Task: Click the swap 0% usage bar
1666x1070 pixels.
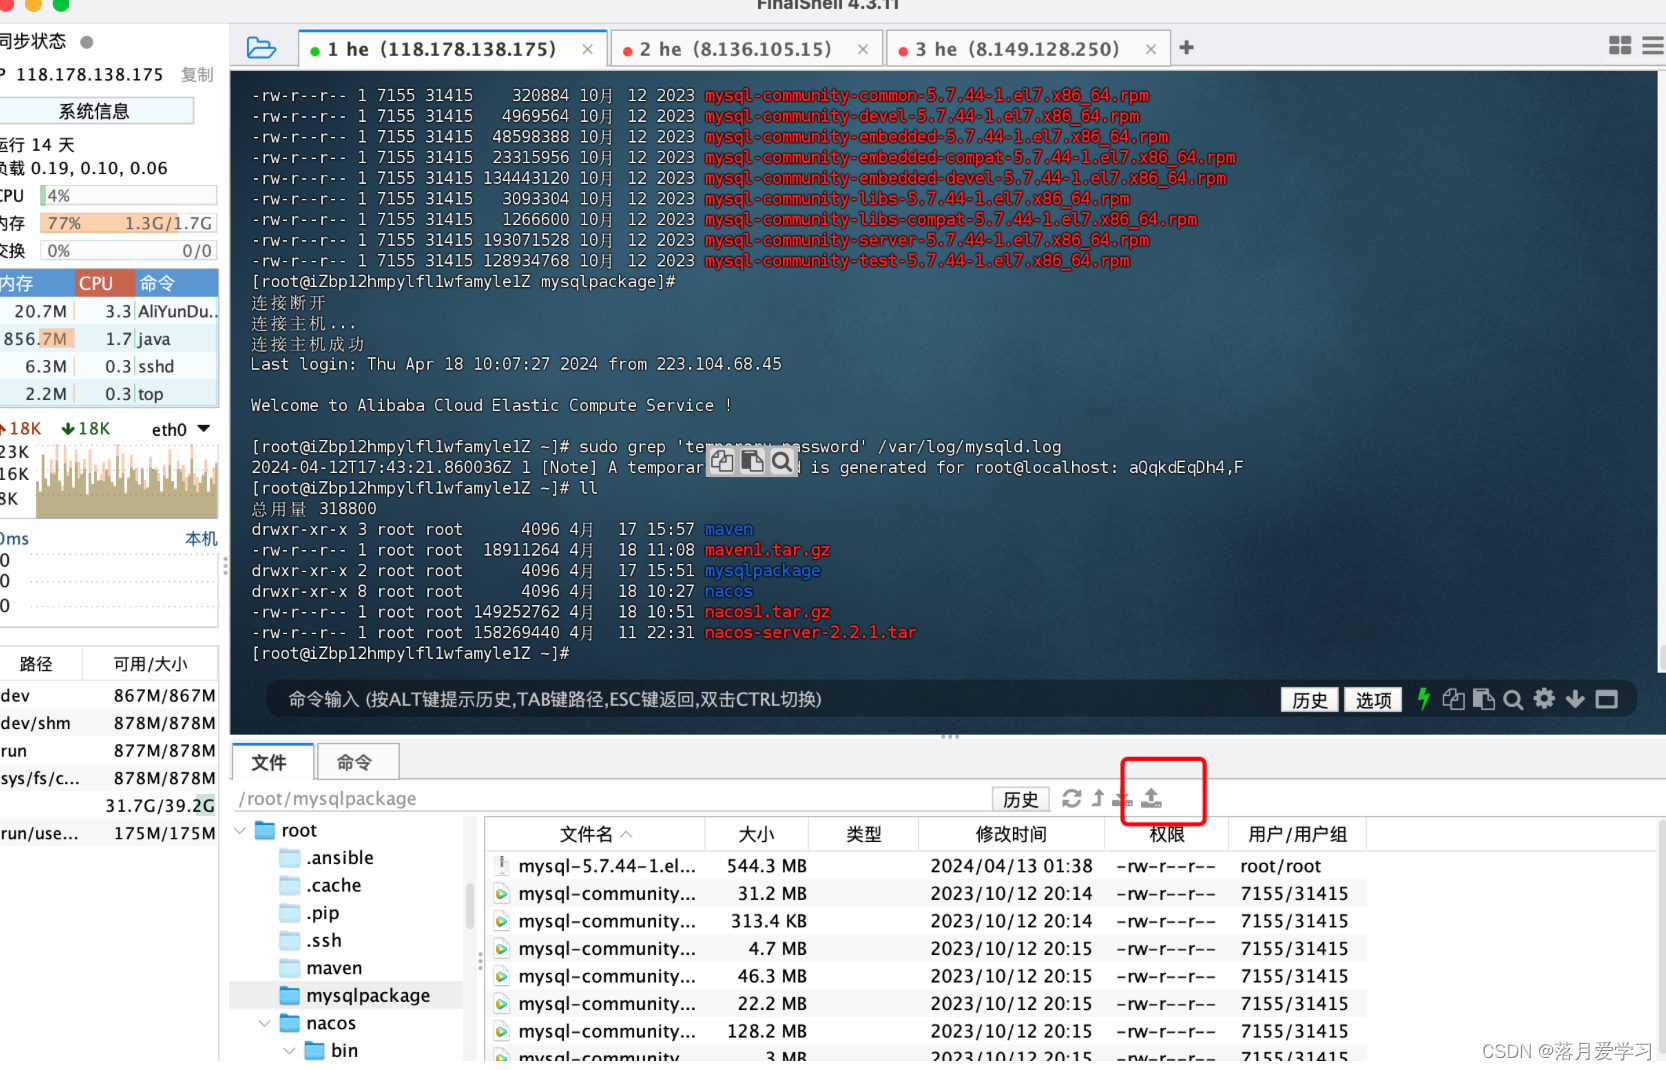Action: point(128,251)
